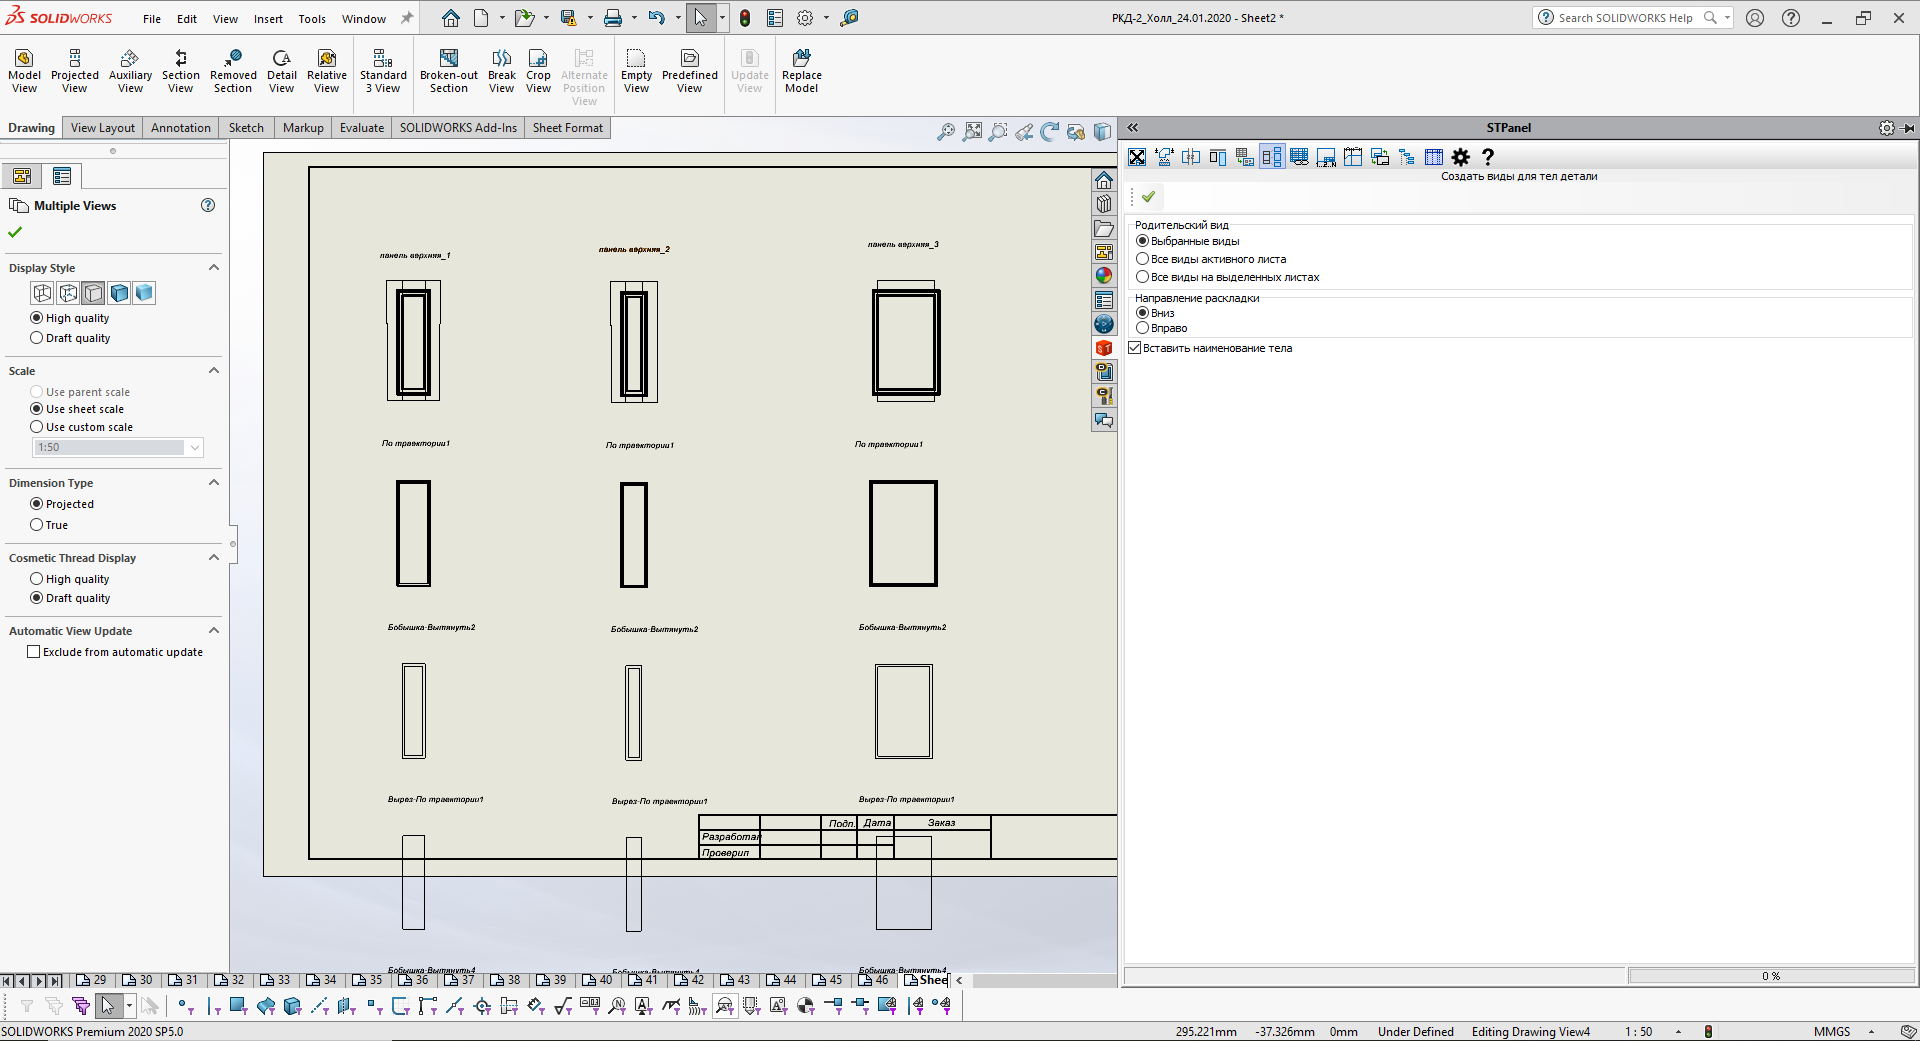Open the Tools menu
Viewport: 1920px width, 1041px height.
pos(312,19)
